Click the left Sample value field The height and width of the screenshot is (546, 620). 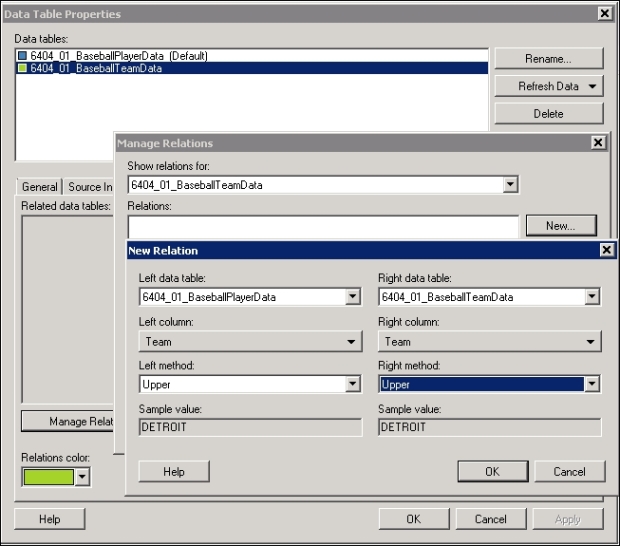click(x=250, y=427)
